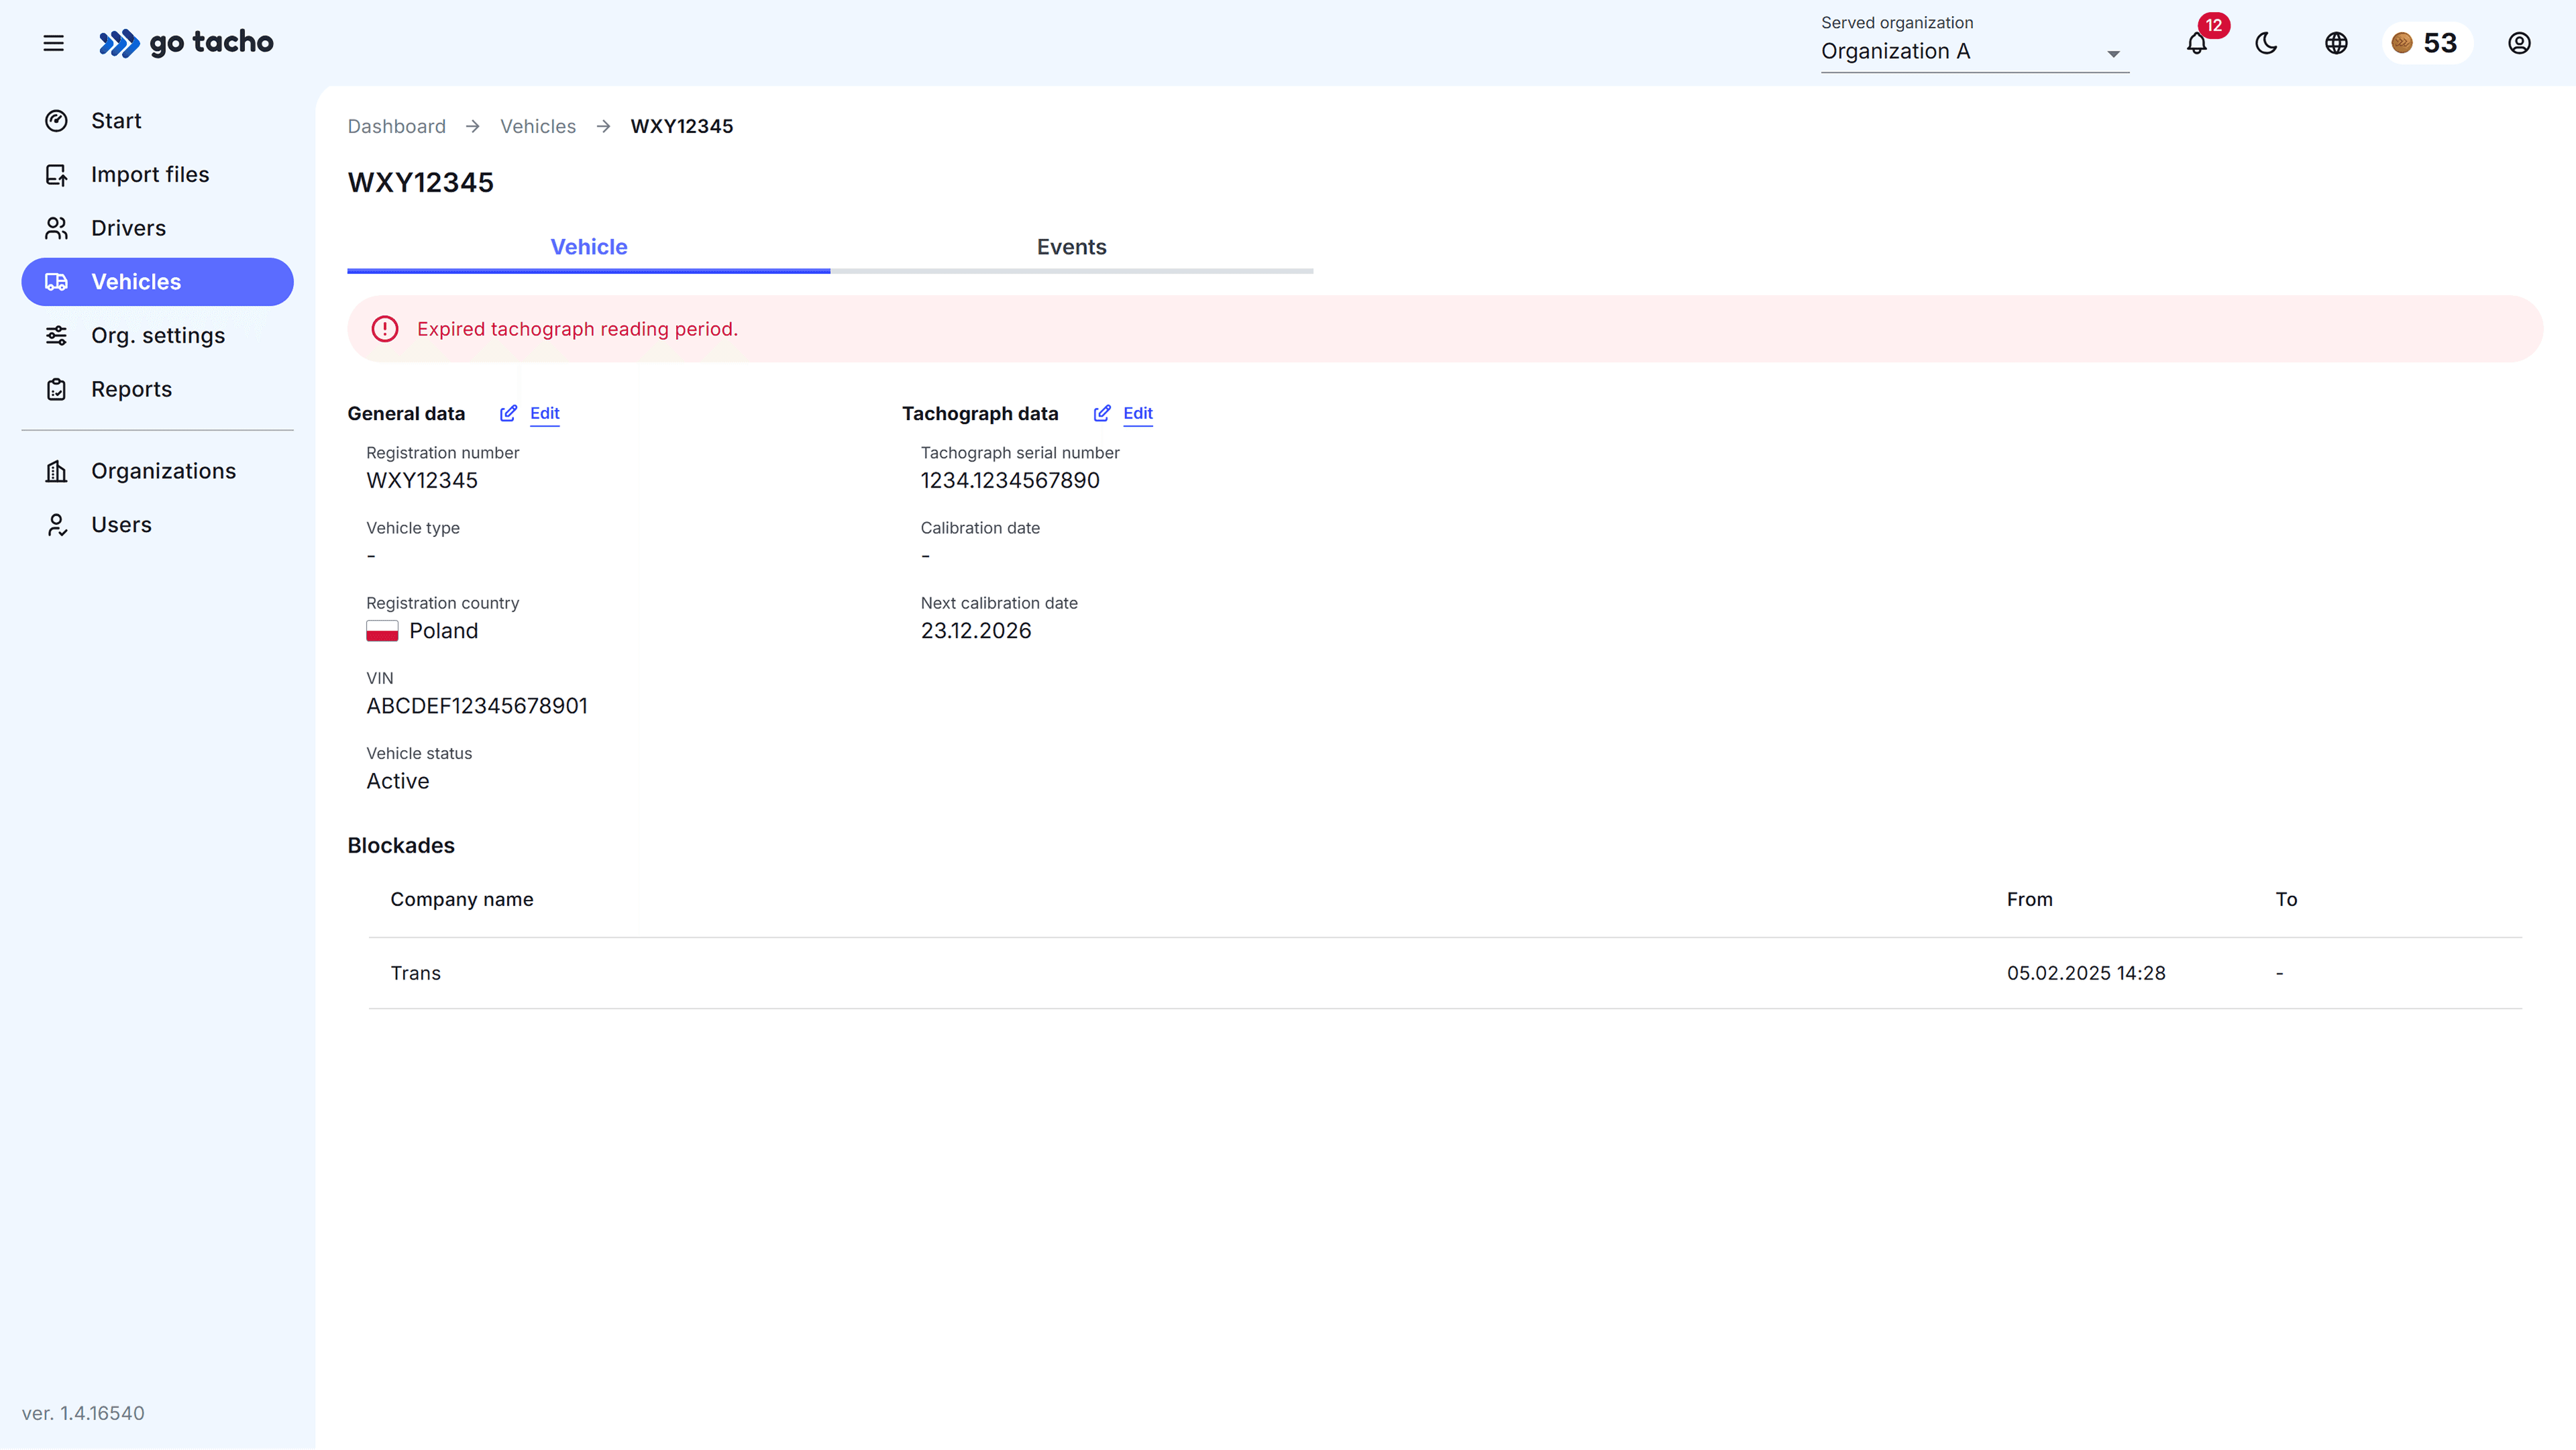Open Org. settings from the sidebar
Viewport: 2576px width, 1450px height.
pos(158,335)
